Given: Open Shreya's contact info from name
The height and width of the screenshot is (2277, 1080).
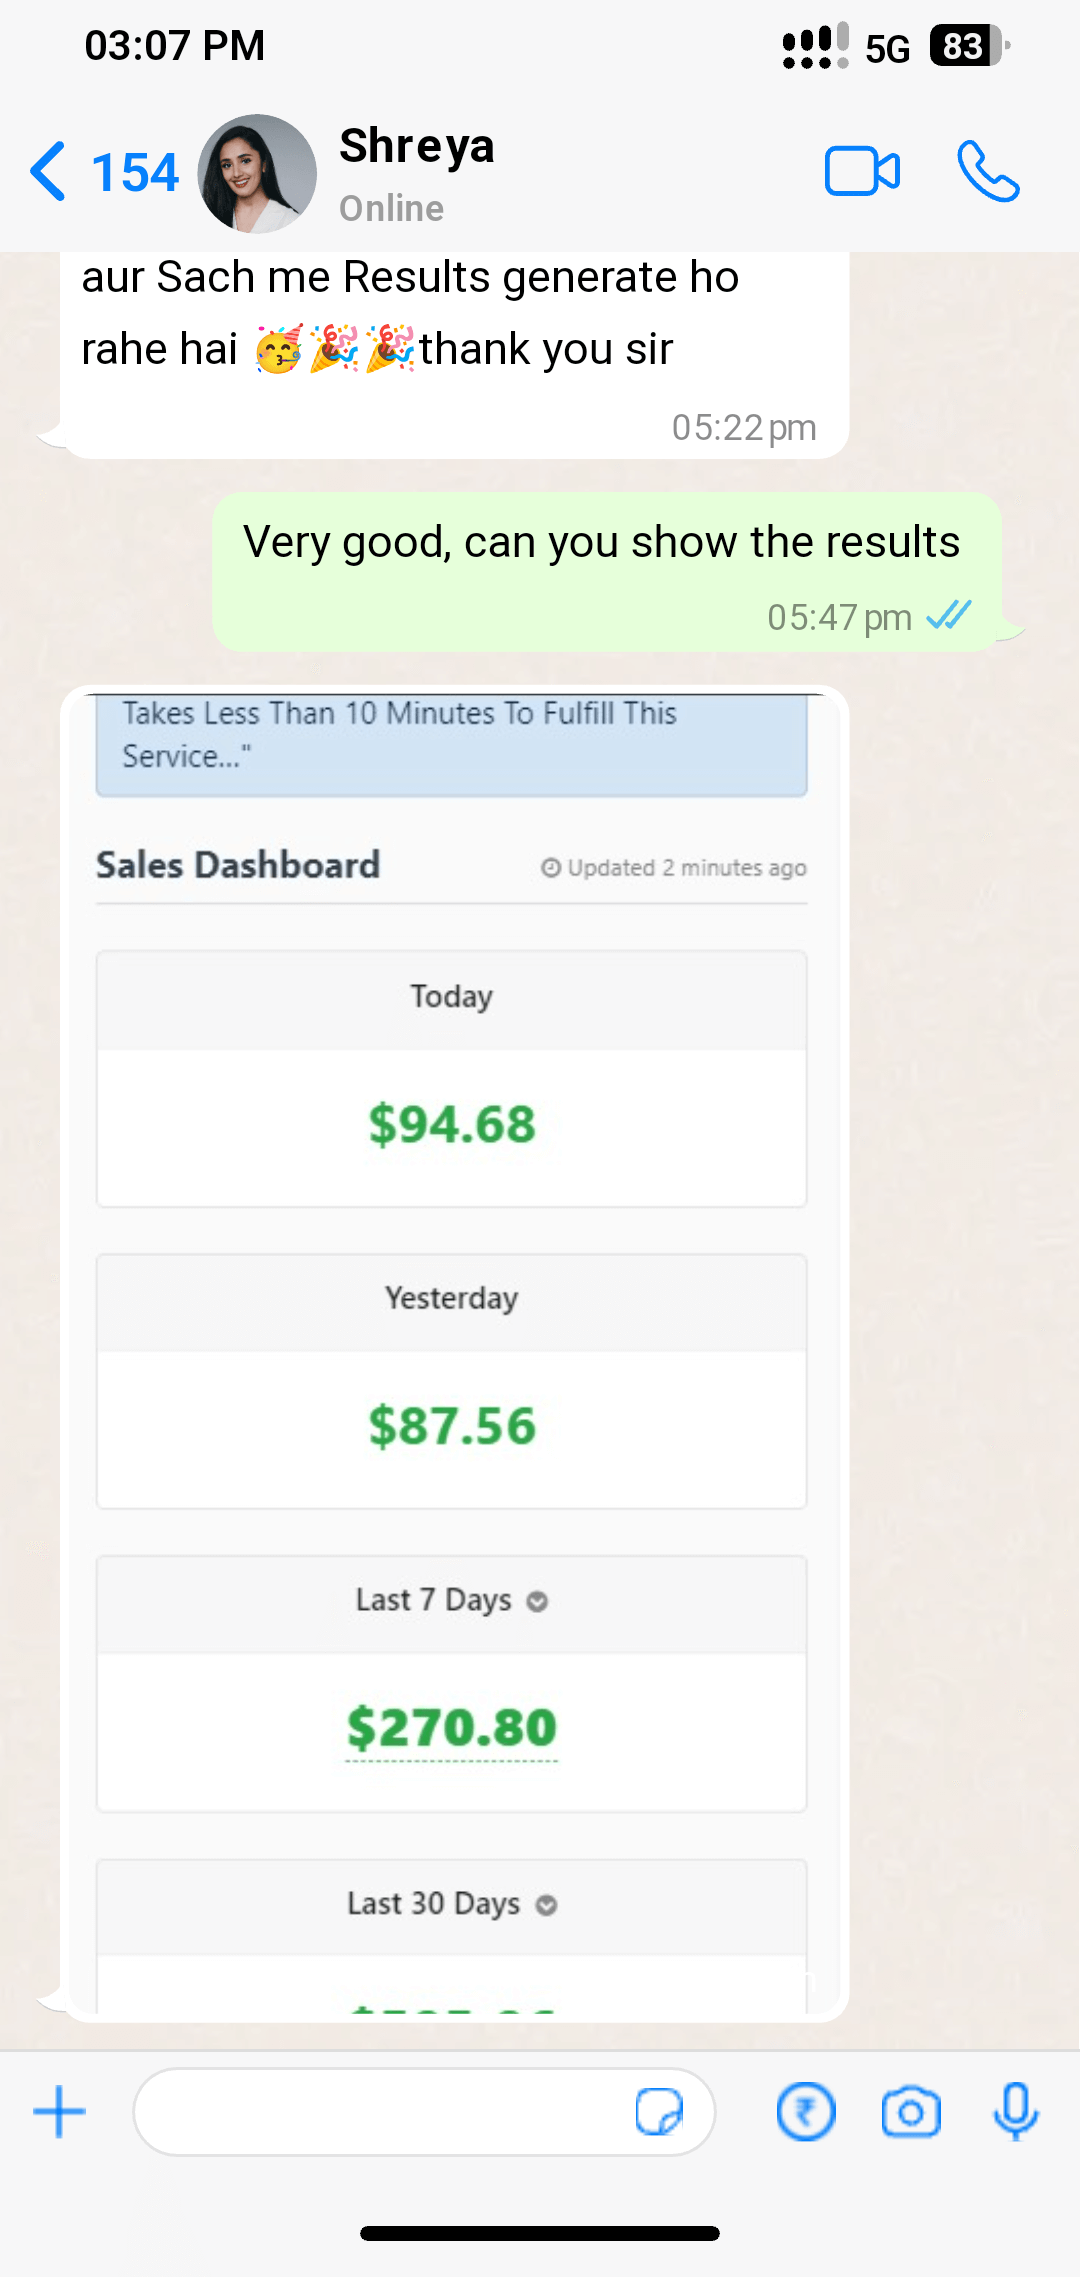Looking at the screenshot, I should [417, 148].
